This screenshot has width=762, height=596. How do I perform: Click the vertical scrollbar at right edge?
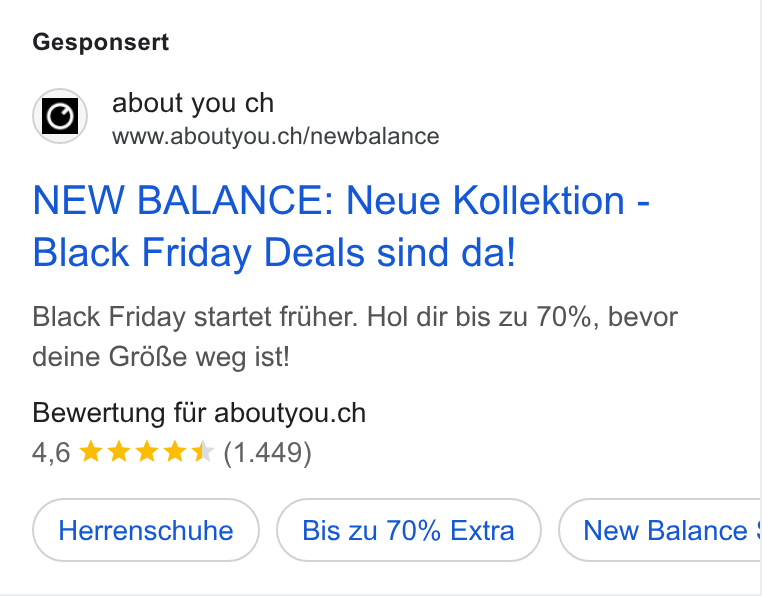[758, 297]
